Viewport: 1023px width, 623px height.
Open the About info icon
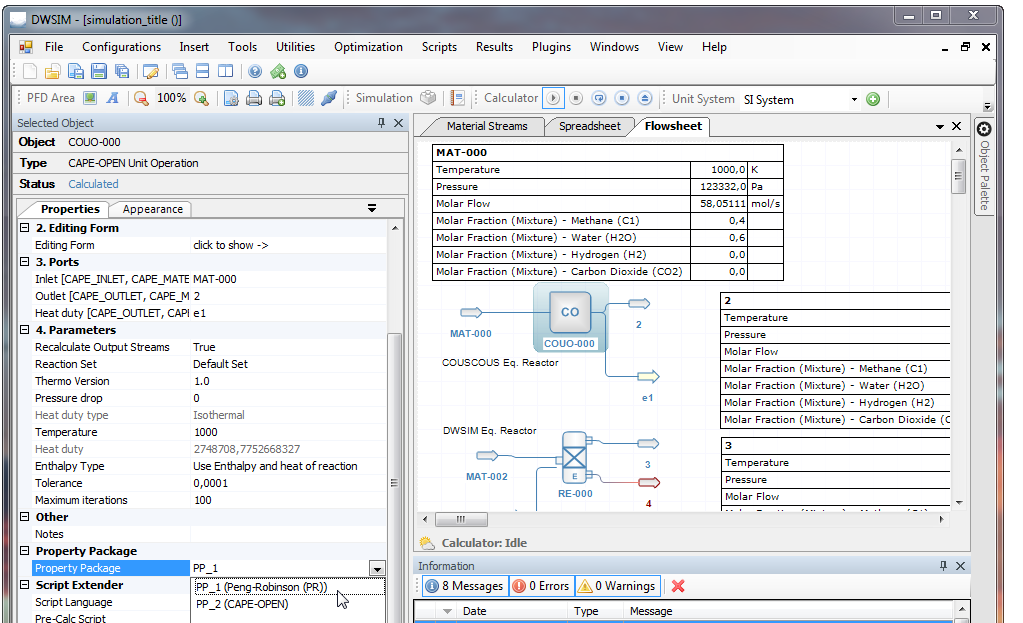coord(301,71)
